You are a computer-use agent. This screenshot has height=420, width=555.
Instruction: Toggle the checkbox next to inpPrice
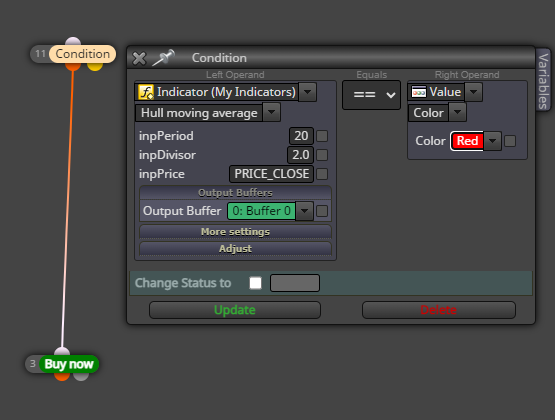pyautogui.click(x=322, y=174)
